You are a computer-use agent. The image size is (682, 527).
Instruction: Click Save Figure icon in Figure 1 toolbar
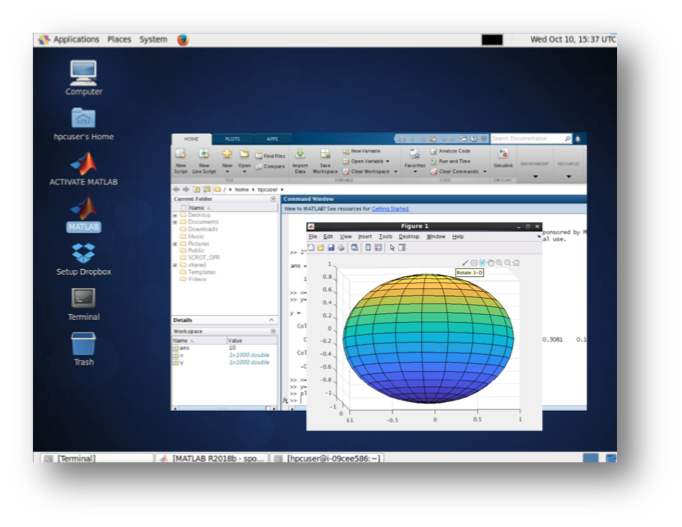tap(331, 247)
